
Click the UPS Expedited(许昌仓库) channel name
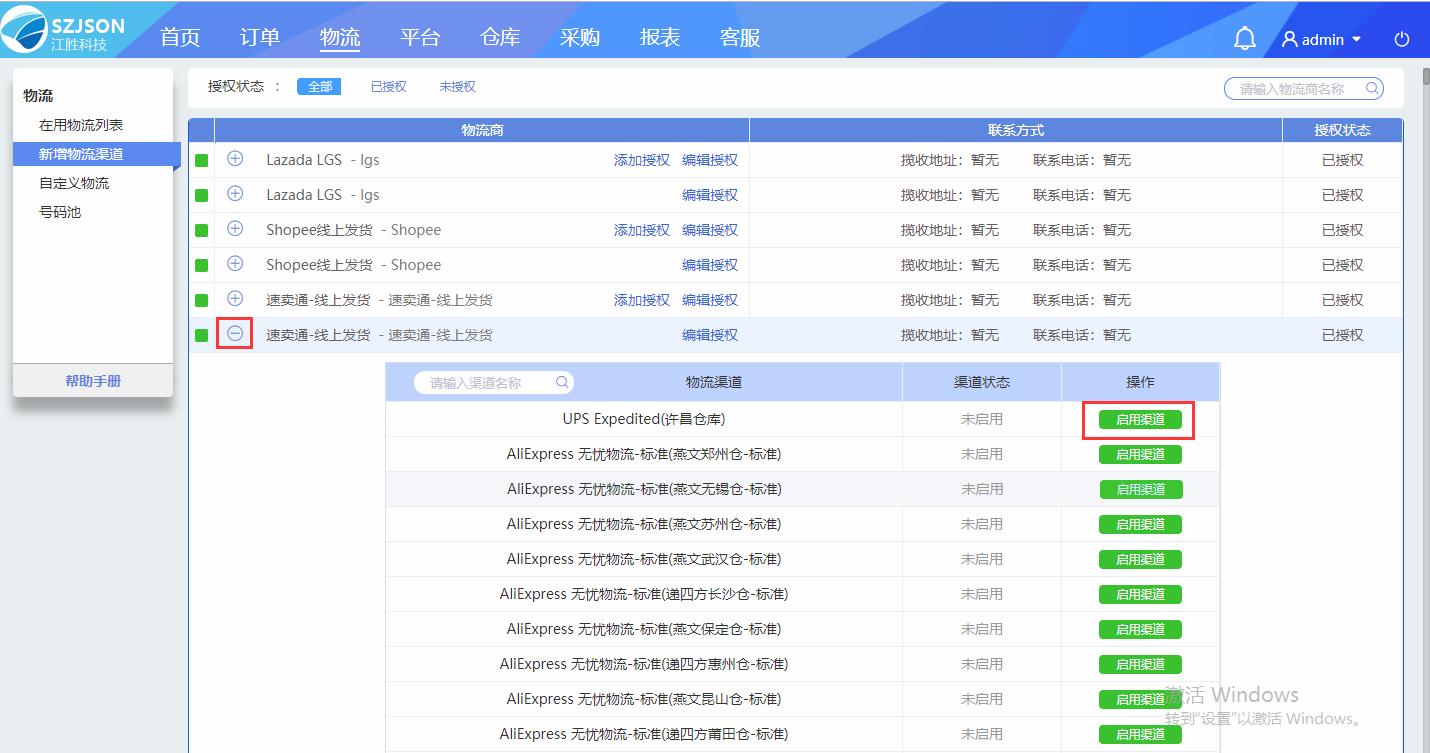(x=644, y=419)
